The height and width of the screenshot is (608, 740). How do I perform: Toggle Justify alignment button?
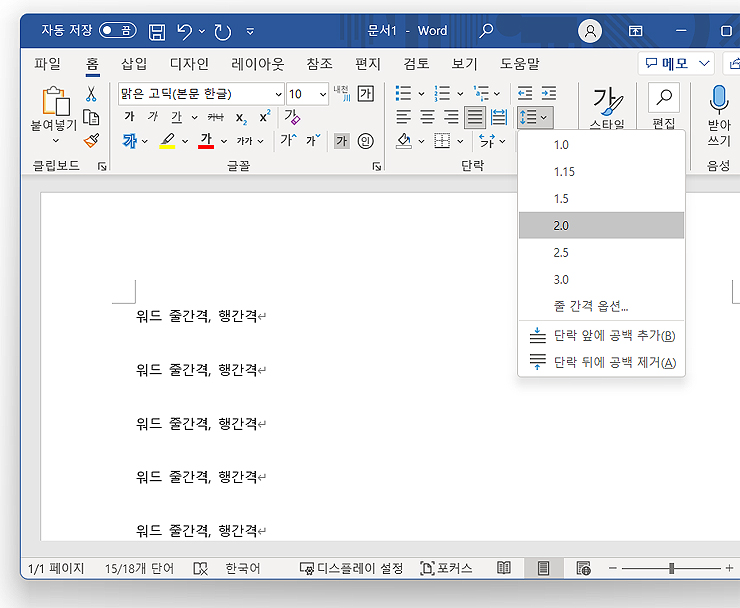tap(475, 117)
